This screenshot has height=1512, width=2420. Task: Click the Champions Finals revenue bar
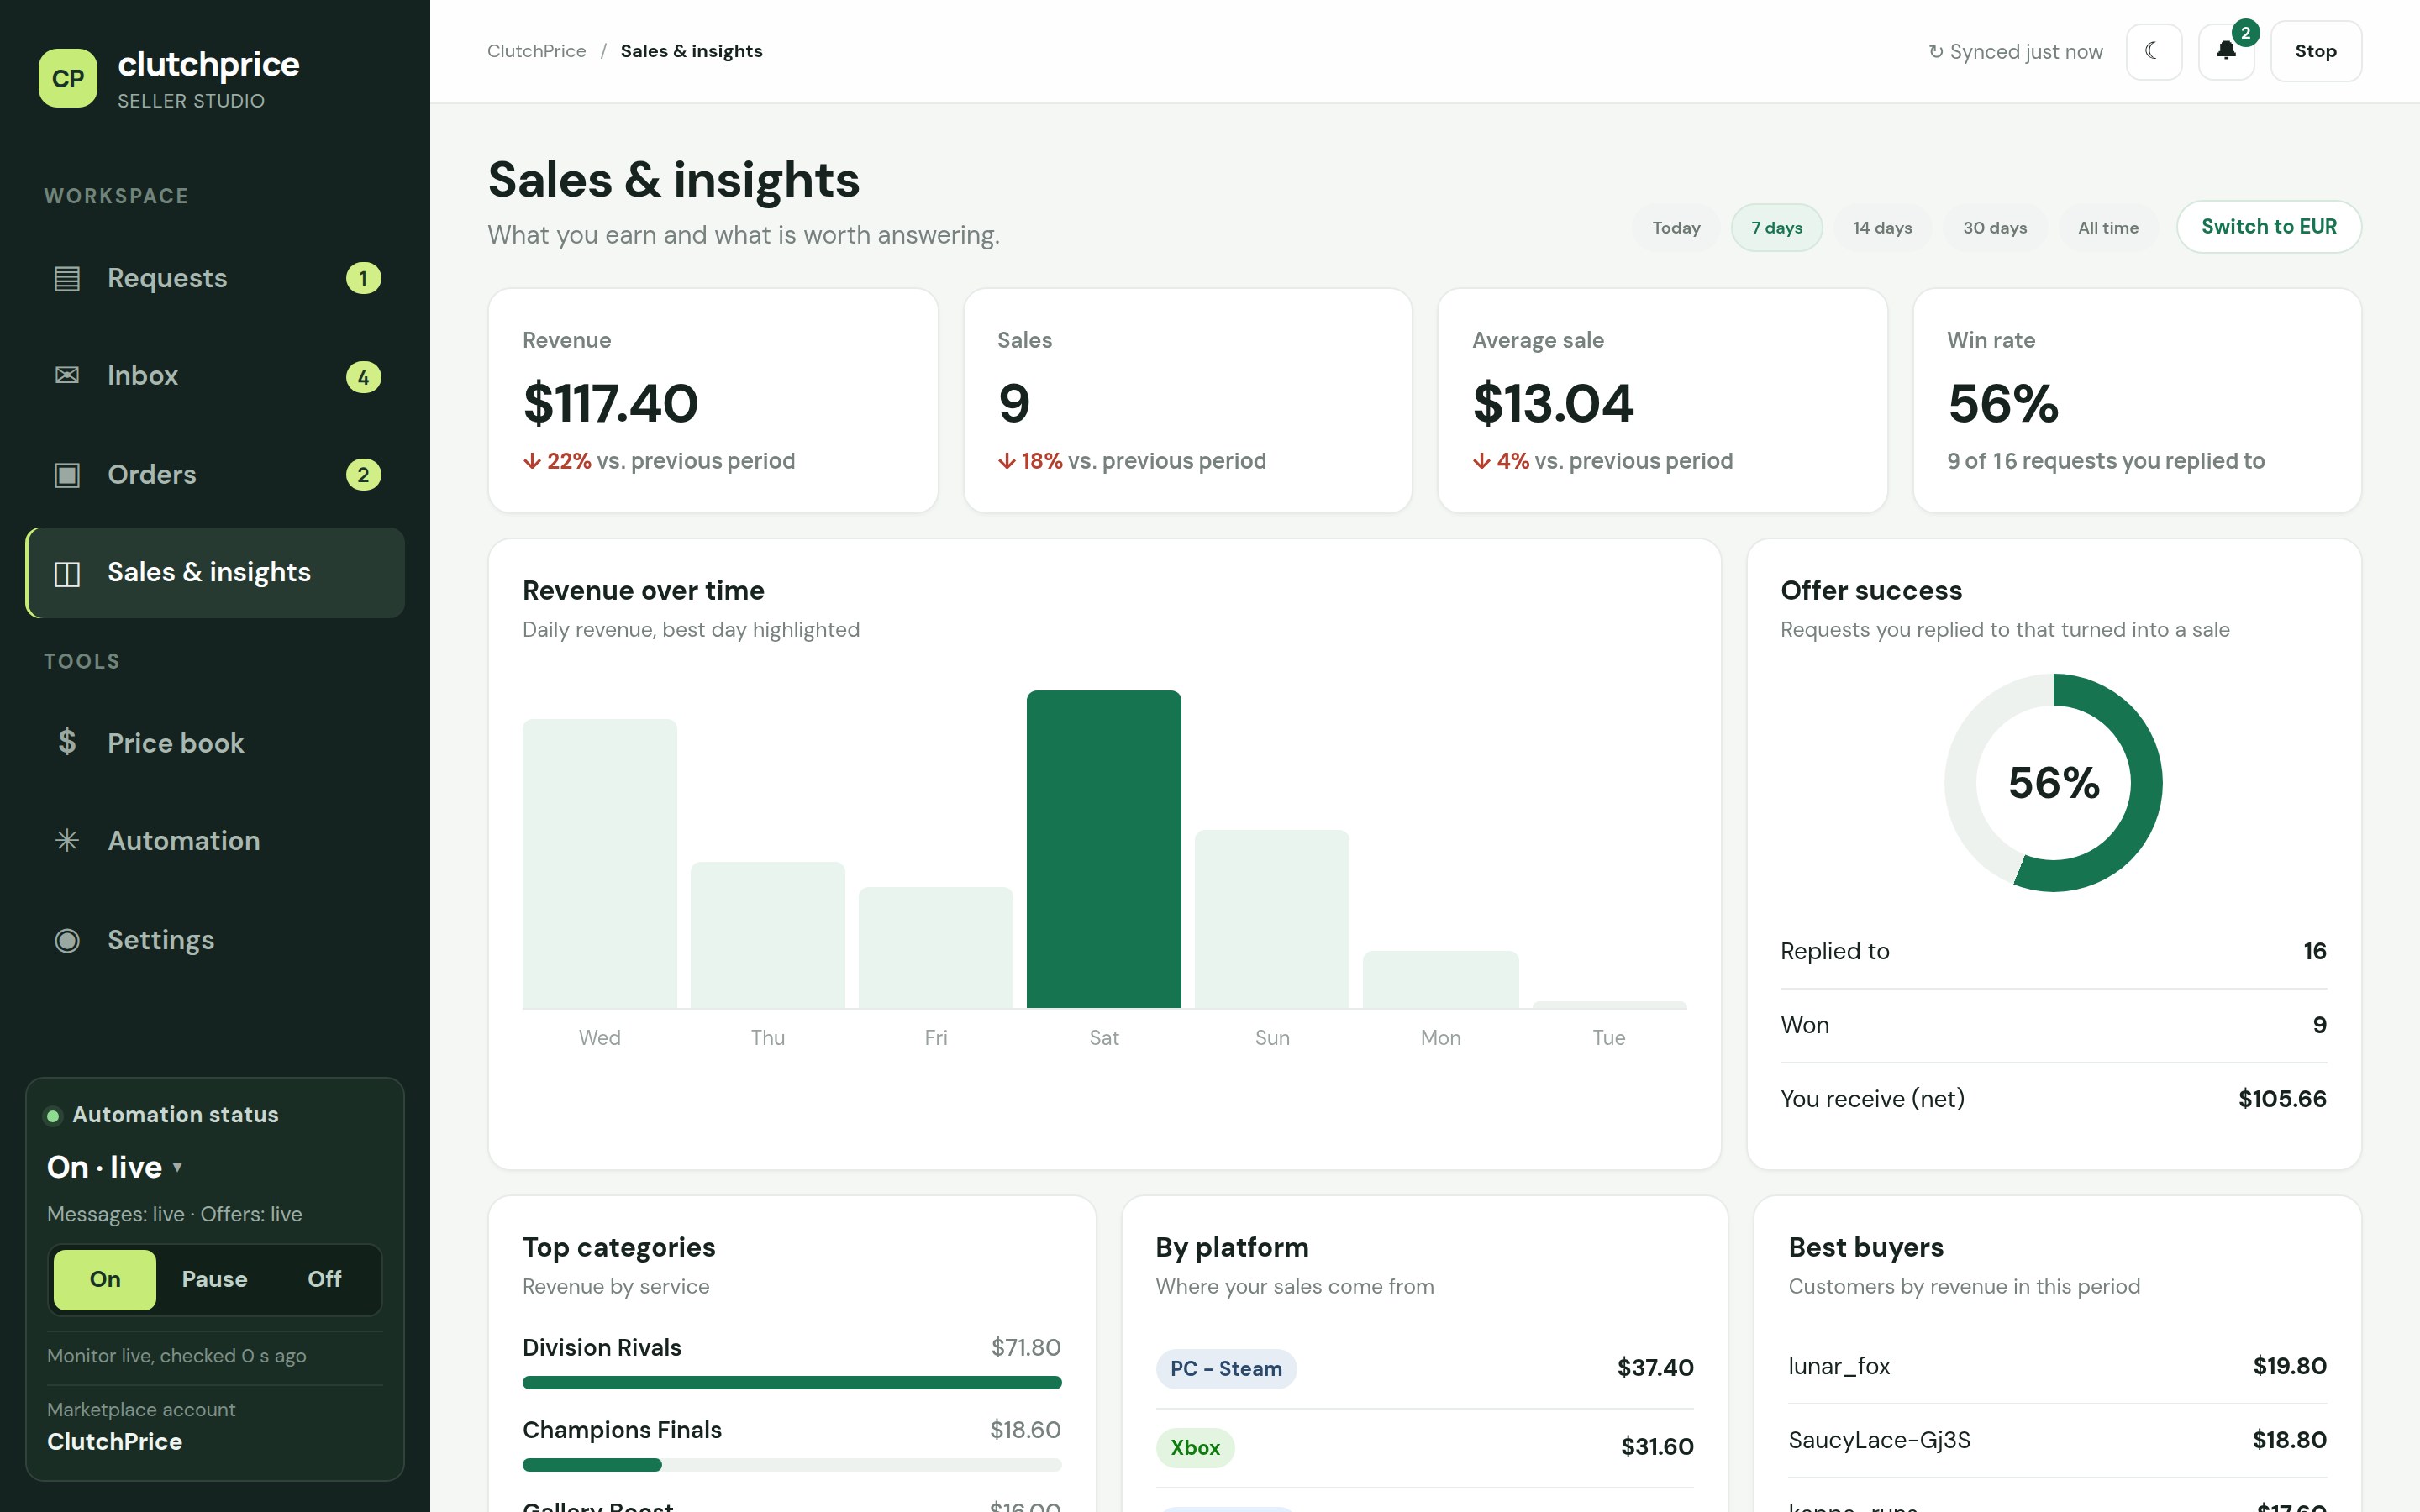(791, 1465)
